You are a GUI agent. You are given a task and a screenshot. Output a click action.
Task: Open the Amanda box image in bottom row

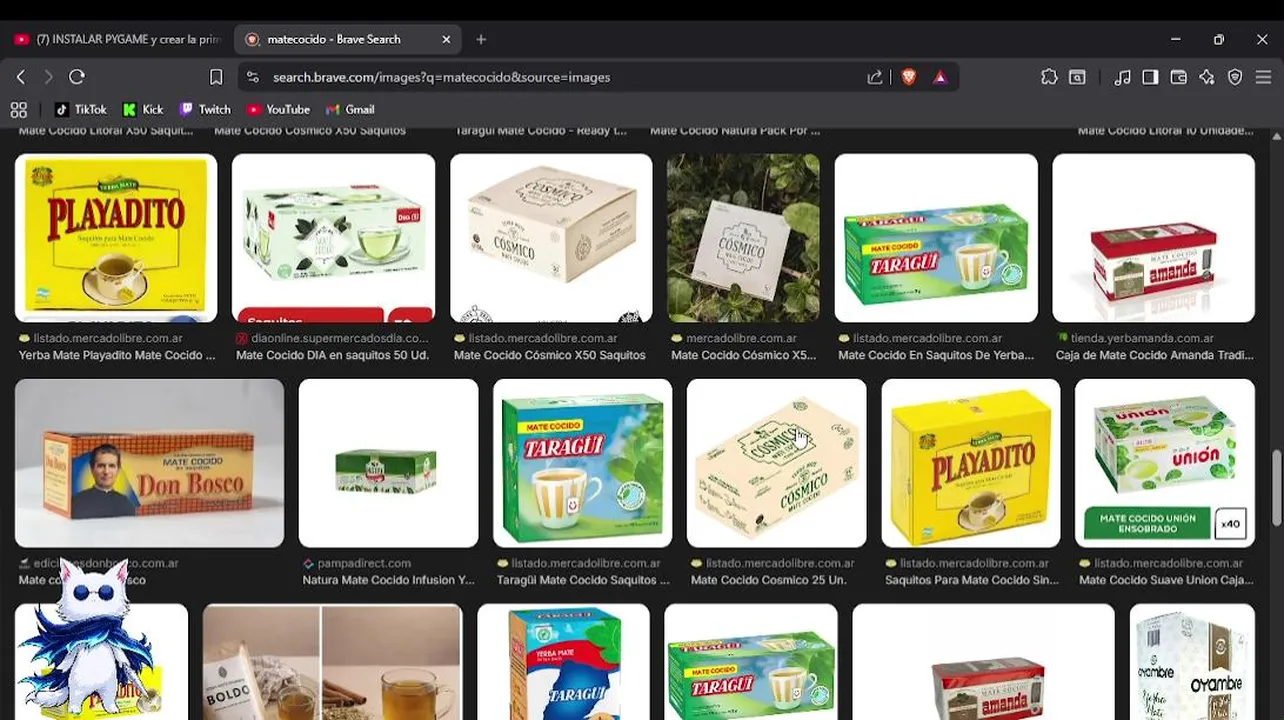pyautogui.click(x=983, y=662)
